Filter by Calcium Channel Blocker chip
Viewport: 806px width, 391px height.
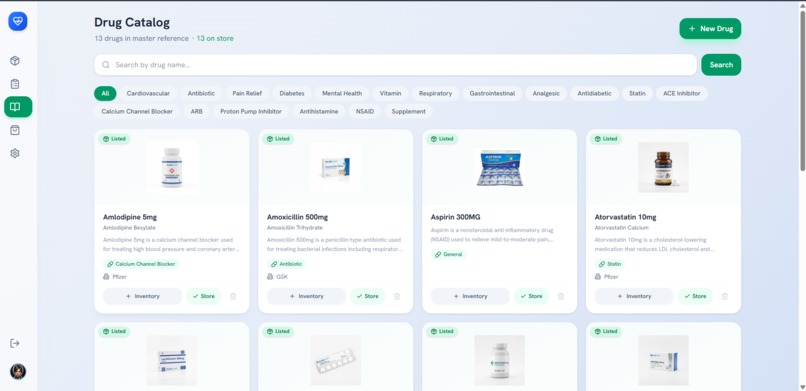tap(137, 111)
